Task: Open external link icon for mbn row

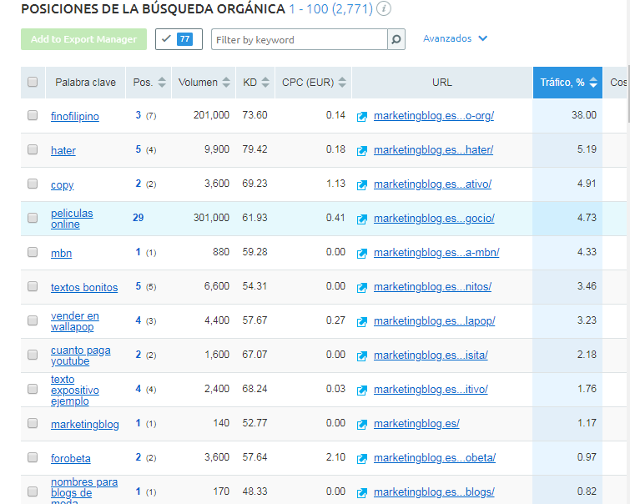Action: point(362,253)
